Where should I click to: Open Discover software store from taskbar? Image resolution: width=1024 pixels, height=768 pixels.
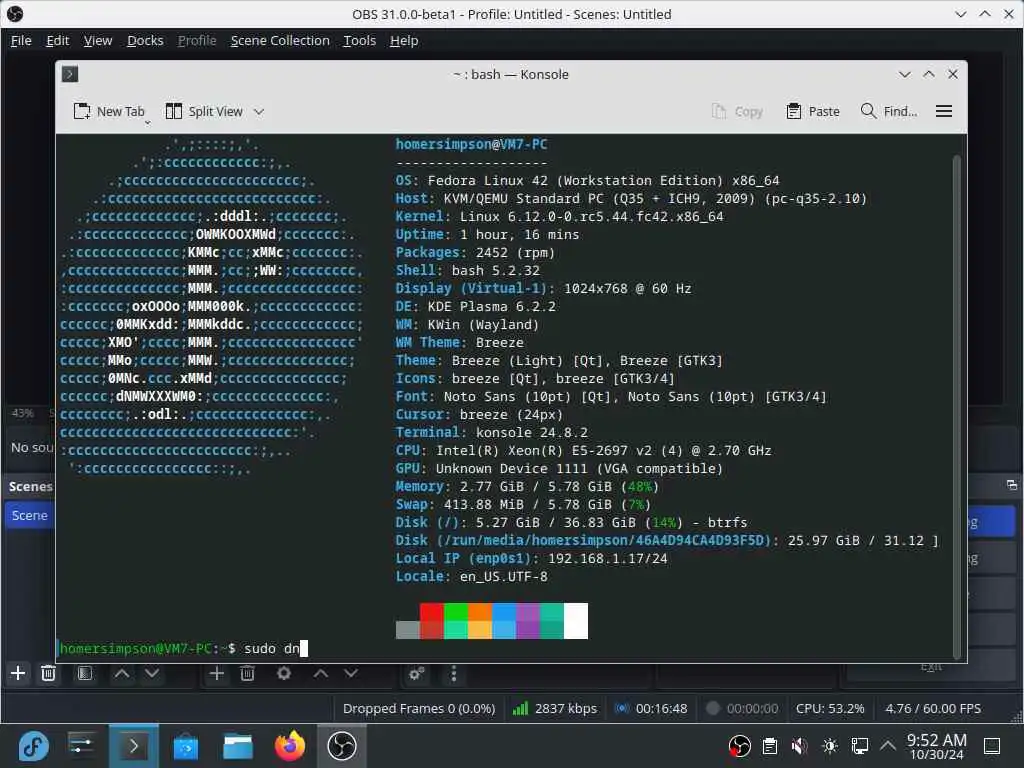pos(185,746)
